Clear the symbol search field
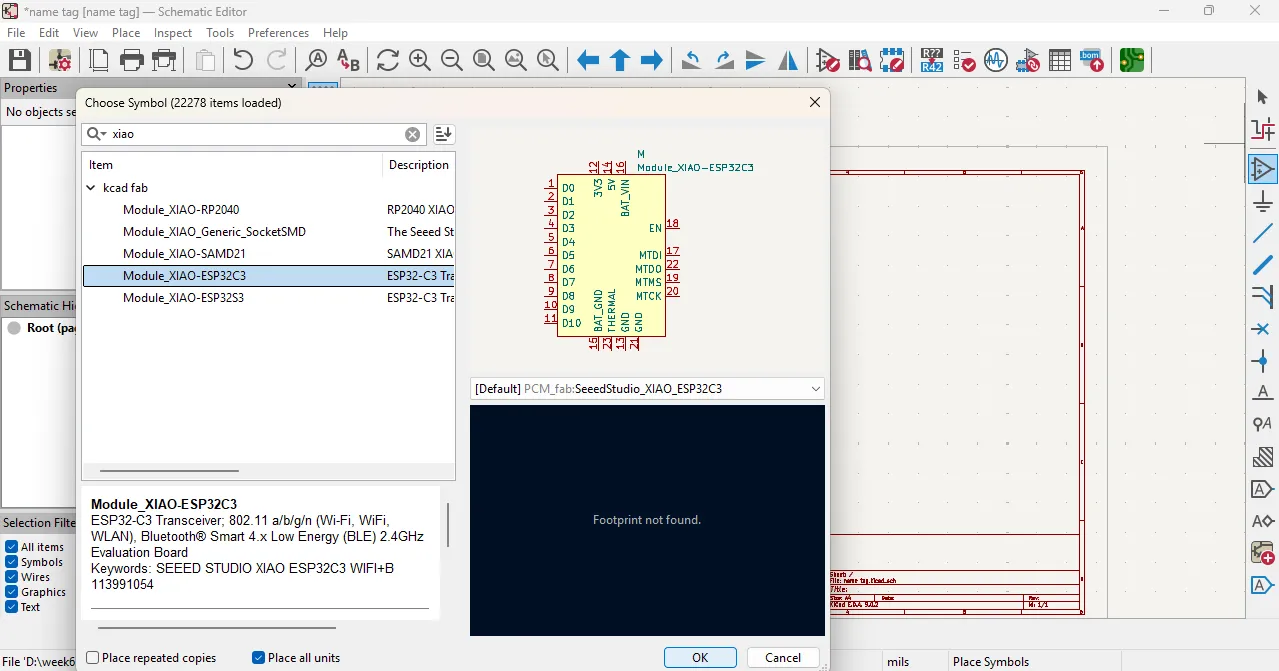Image resolution: width=1279 pixels, height=671 pixels. coord(412,134)
